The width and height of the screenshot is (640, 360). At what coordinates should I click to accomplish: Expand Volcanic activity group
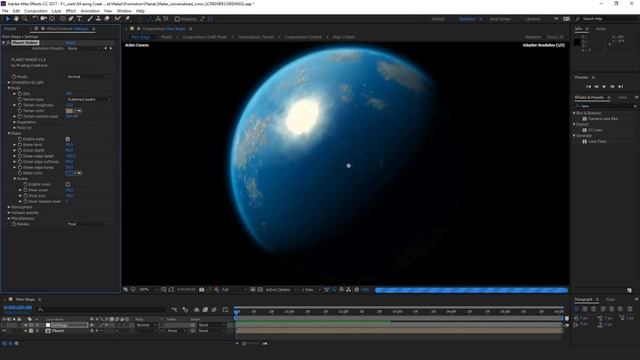pyautogui.click(x=9, y=213)
